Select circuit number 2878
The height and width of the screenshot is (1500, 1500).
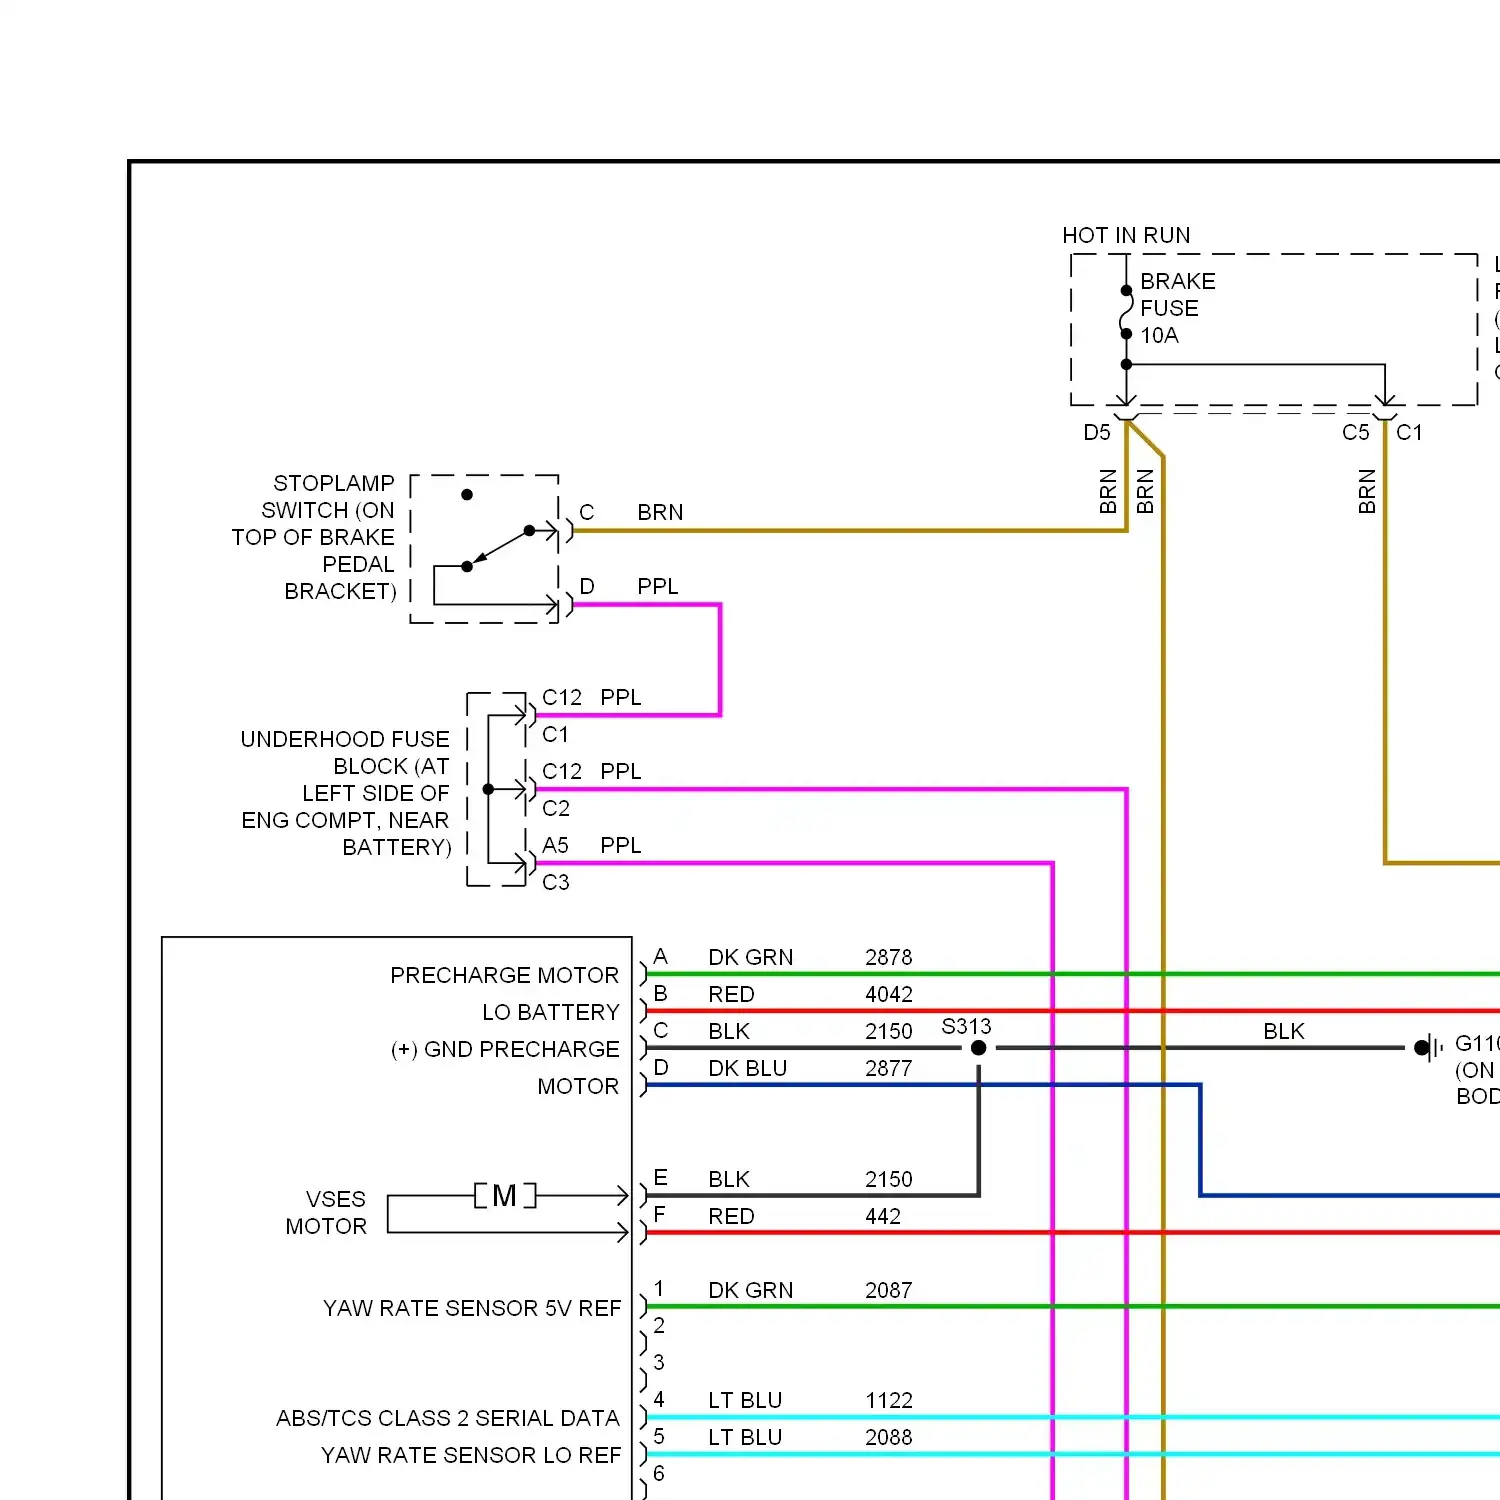click(x=888, y=957)
